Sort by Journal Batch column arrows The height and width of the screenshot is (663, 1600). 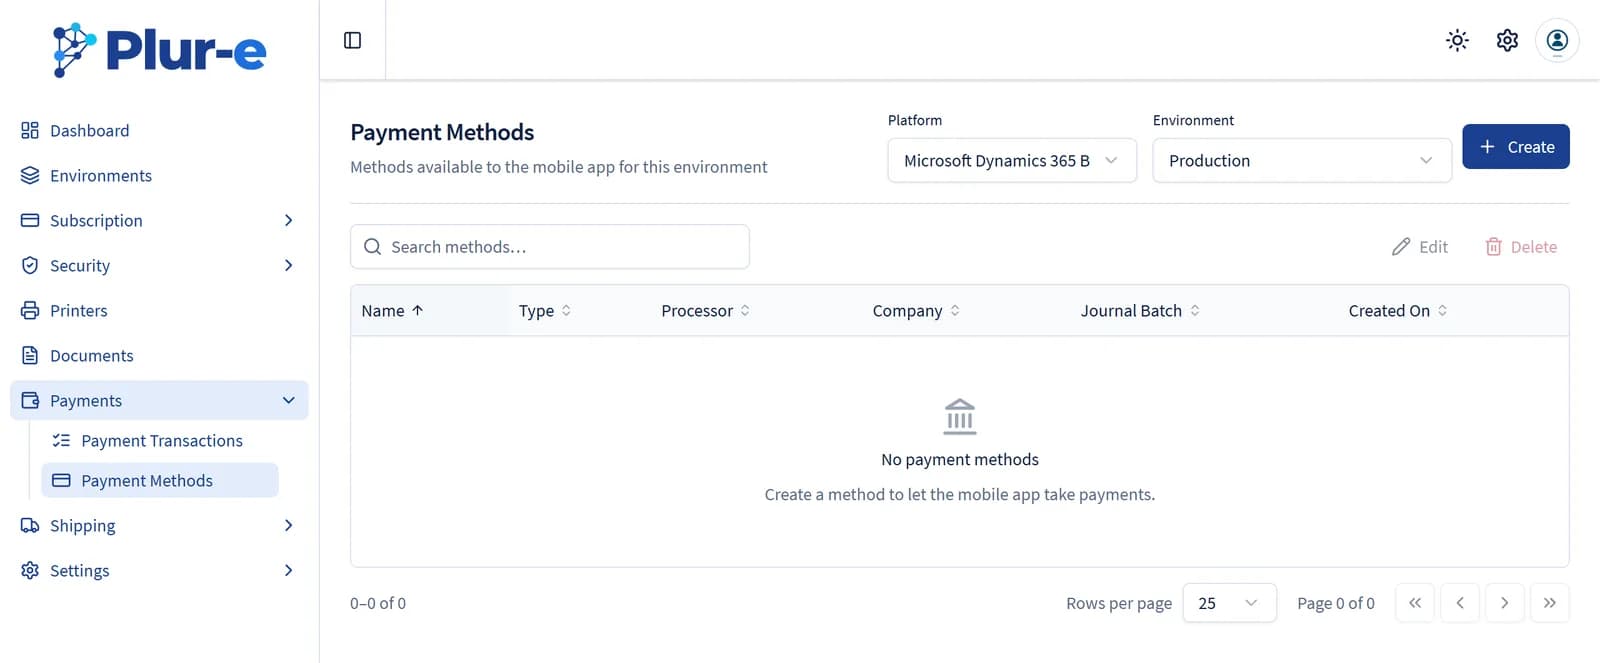coord(1195,310)
